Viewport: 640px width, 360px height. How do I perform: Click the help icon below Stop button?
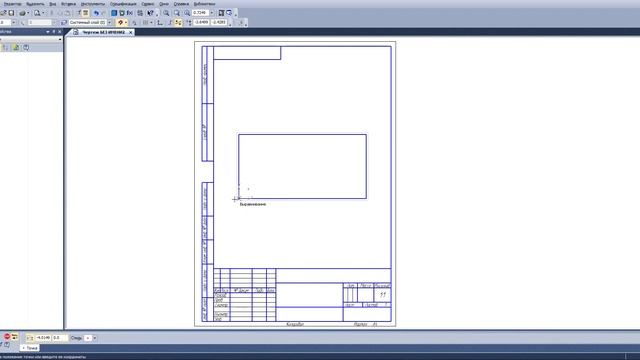[7, 345]
